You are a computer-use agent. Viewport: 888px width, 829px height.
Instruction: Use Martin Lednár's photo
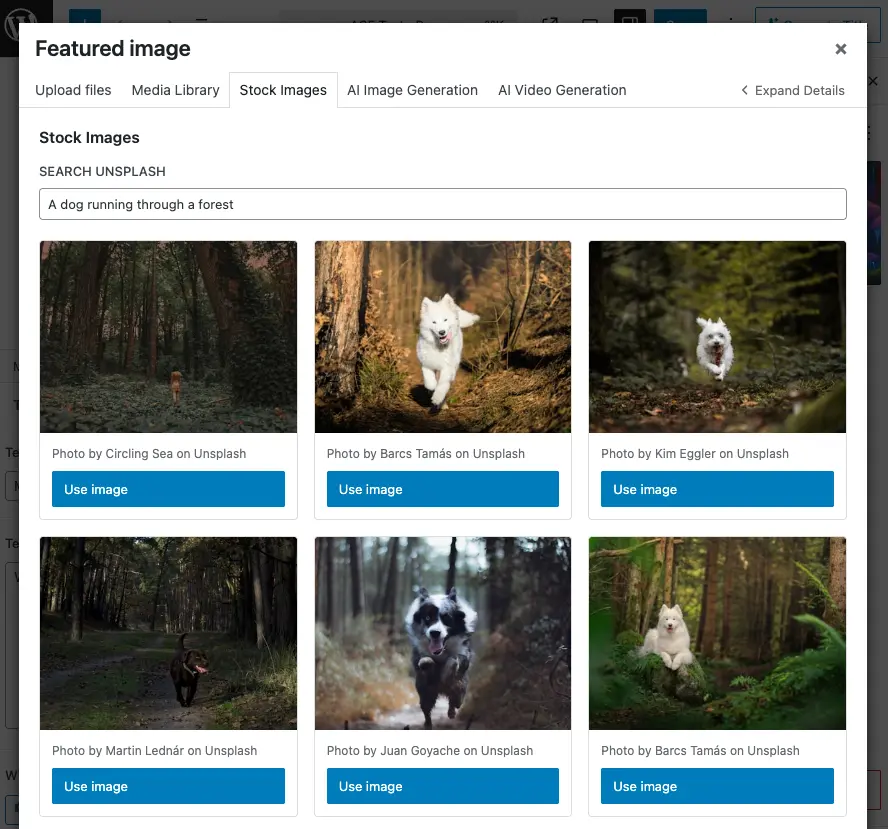click(x=168, y=786)
